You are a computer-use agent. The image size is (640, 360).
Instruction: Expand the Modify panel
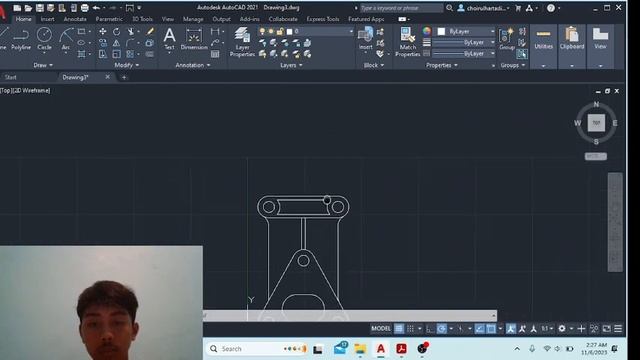click(127, 65)
